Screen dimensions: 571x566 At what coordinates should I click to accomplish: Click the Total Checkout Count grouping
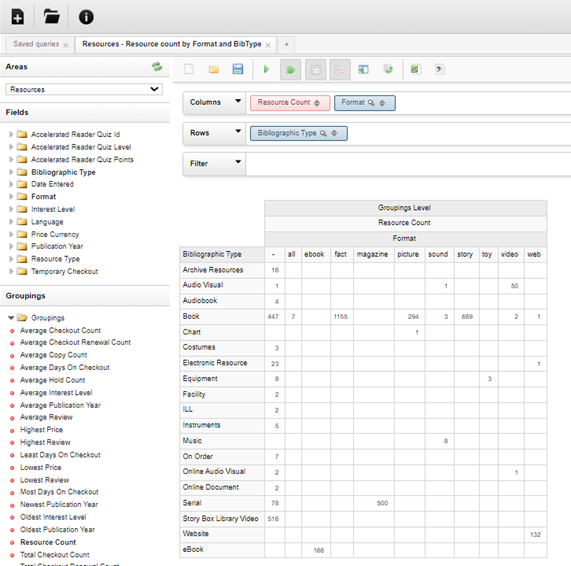click(x=55, y=555)
